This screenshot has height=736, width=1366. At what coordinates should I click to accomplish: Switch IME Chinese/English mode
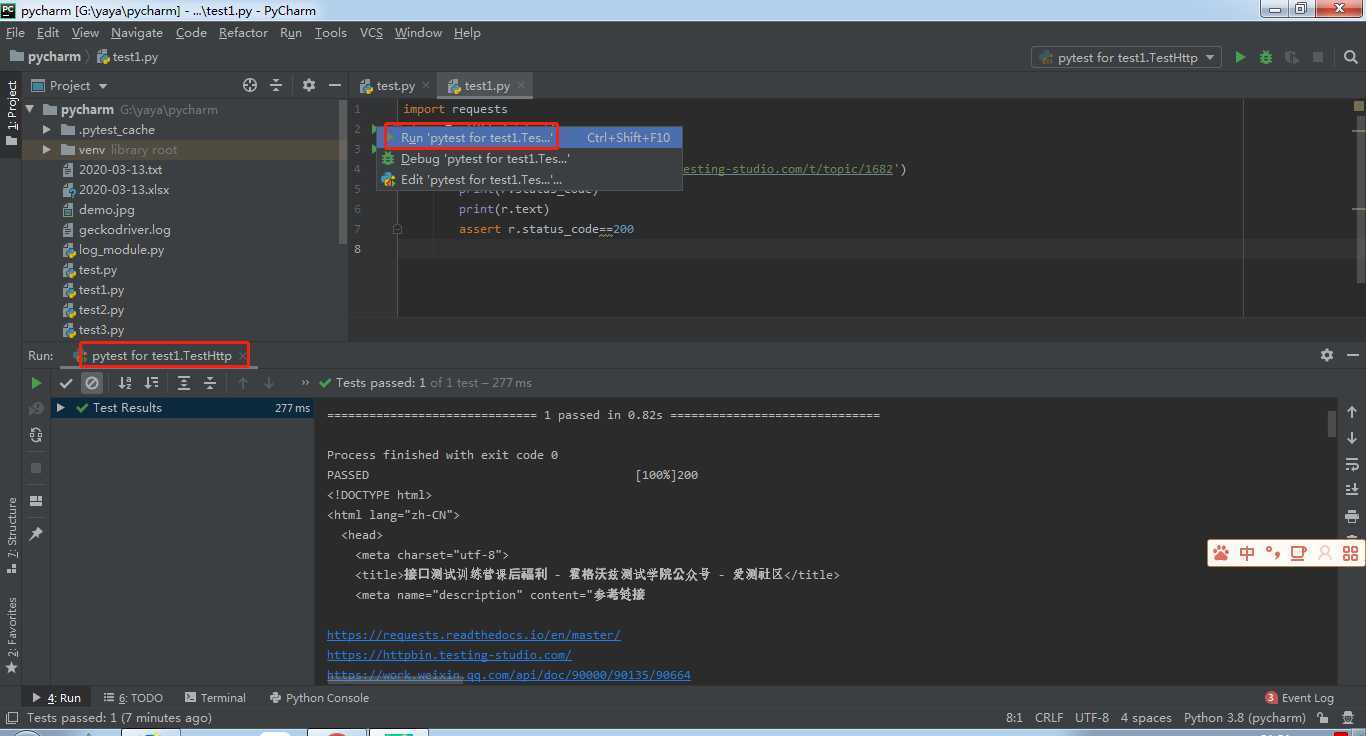coord(1247,553)
